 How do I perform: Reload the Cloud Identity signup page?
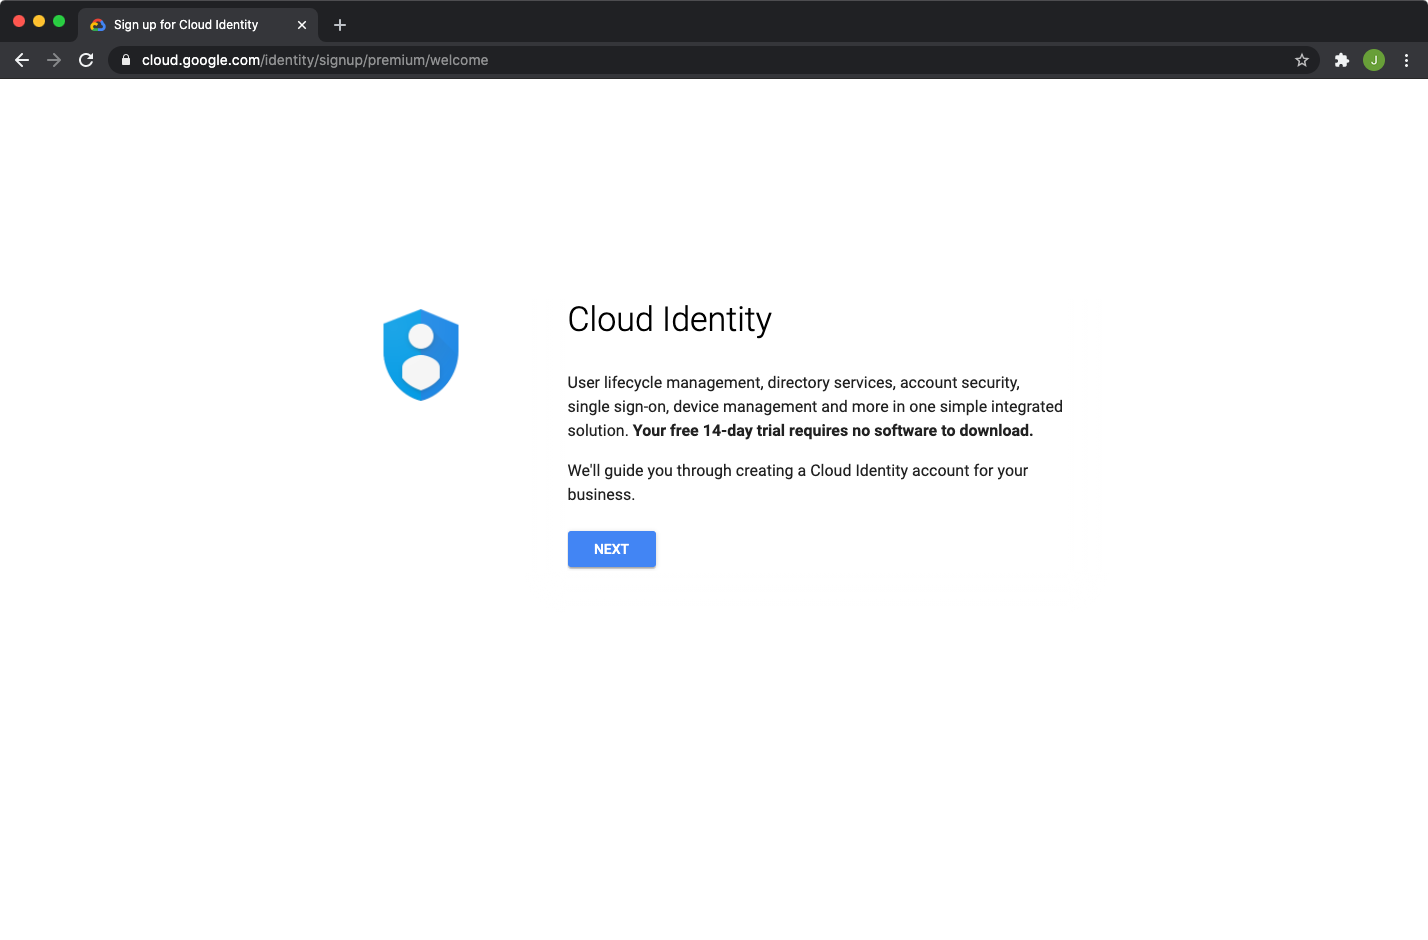(86, 60)
